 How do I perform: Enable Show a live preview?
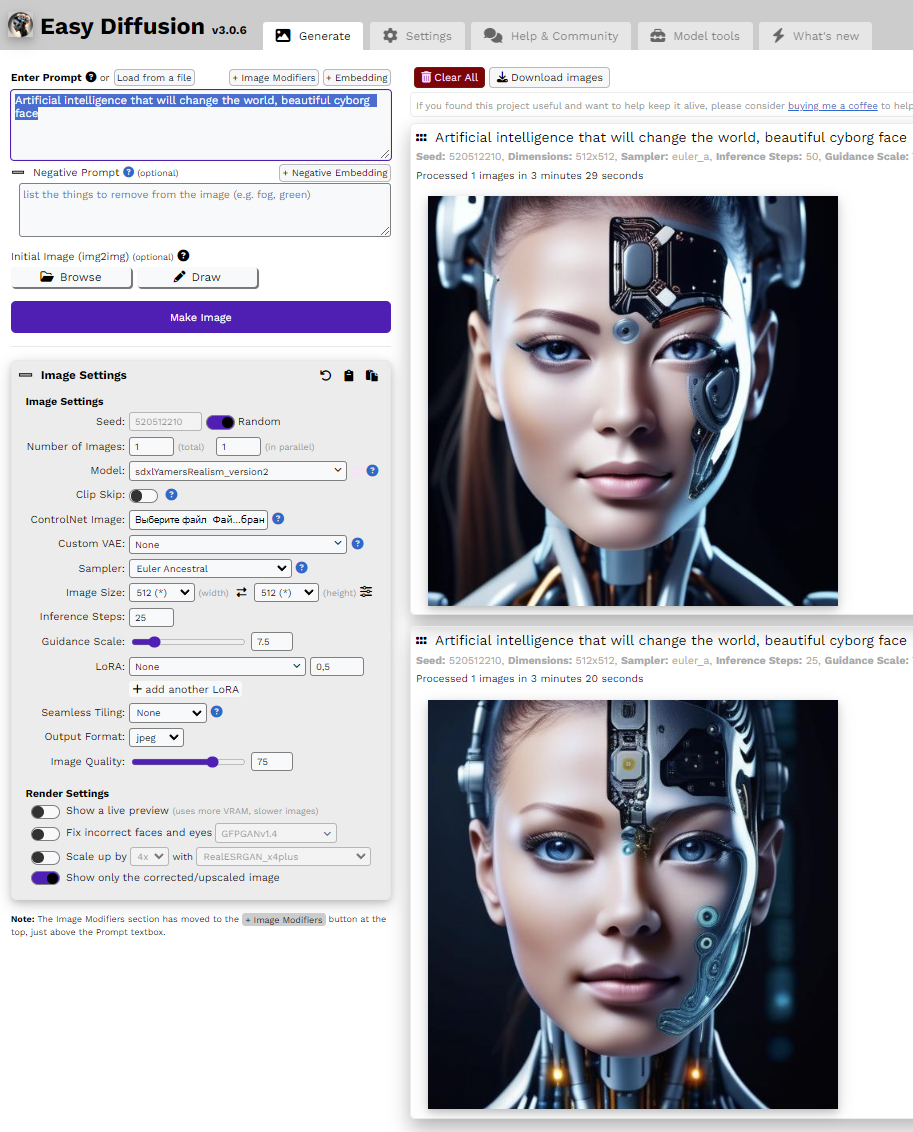point(45,811)
